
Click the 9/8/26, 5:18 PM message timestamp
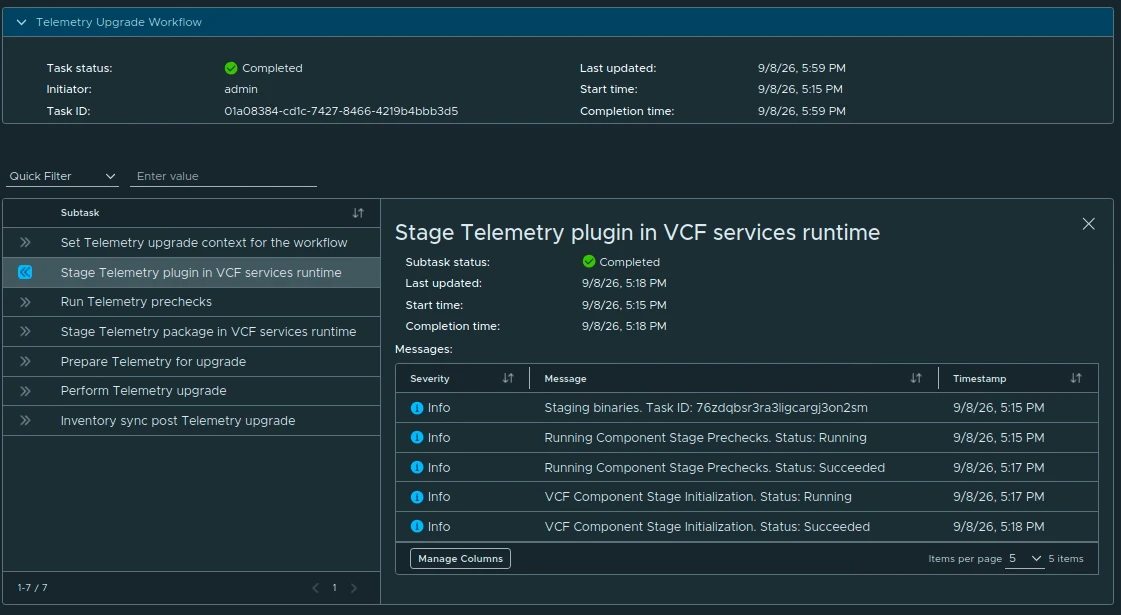[x=998, y=526]
